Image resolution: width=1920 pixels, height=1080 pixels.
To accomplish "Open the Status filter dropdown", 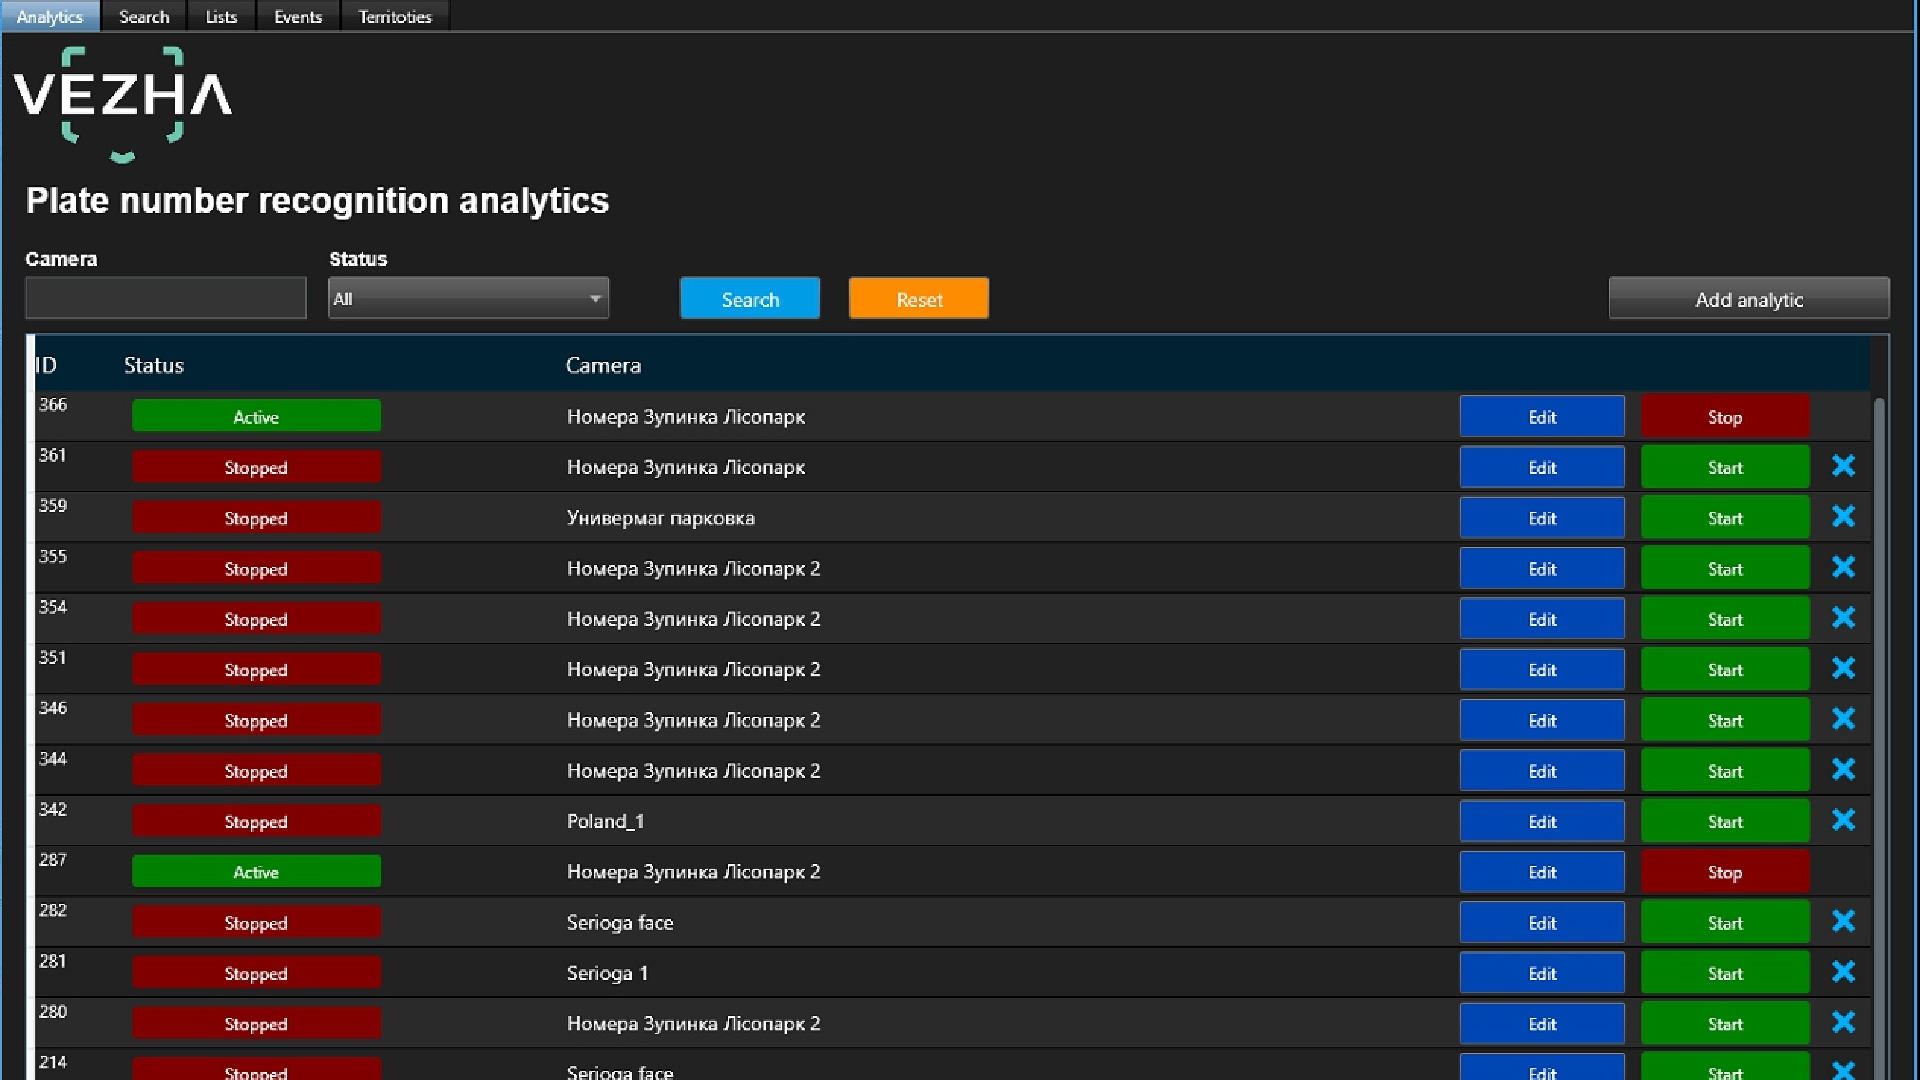I will (468, 298).
